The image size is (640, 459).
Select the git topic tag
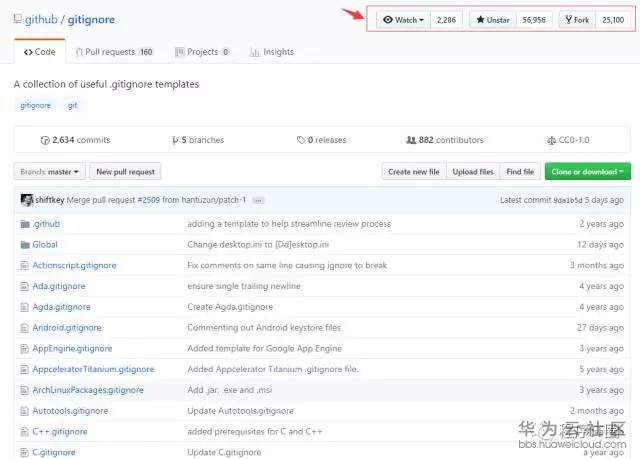(x=72, y=105)
